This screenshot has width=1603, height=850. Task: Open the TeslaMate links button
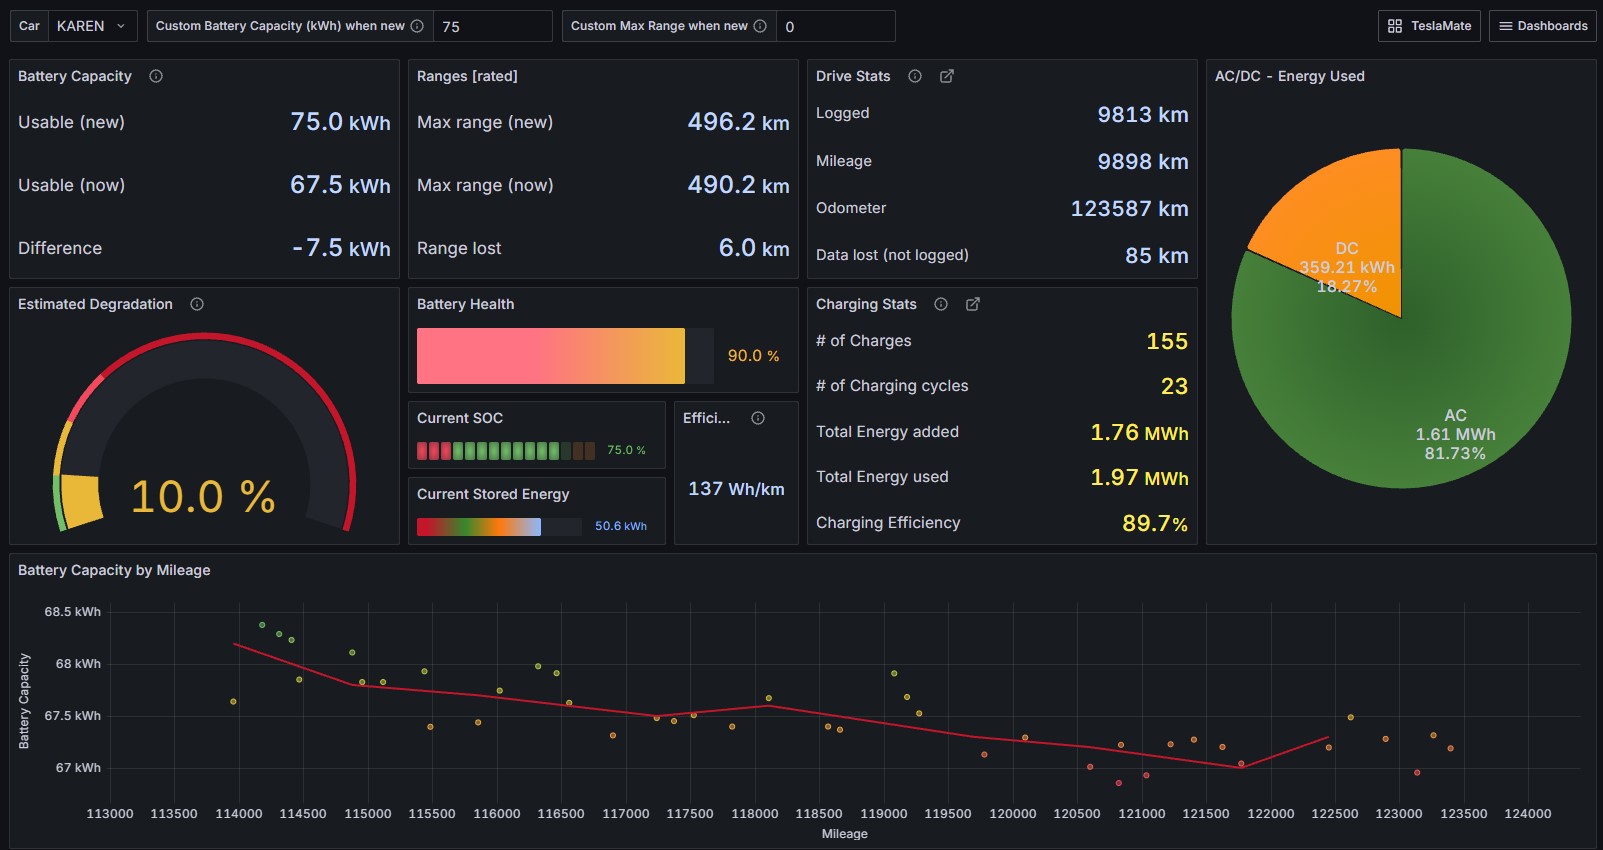(x=1429, y=26)
